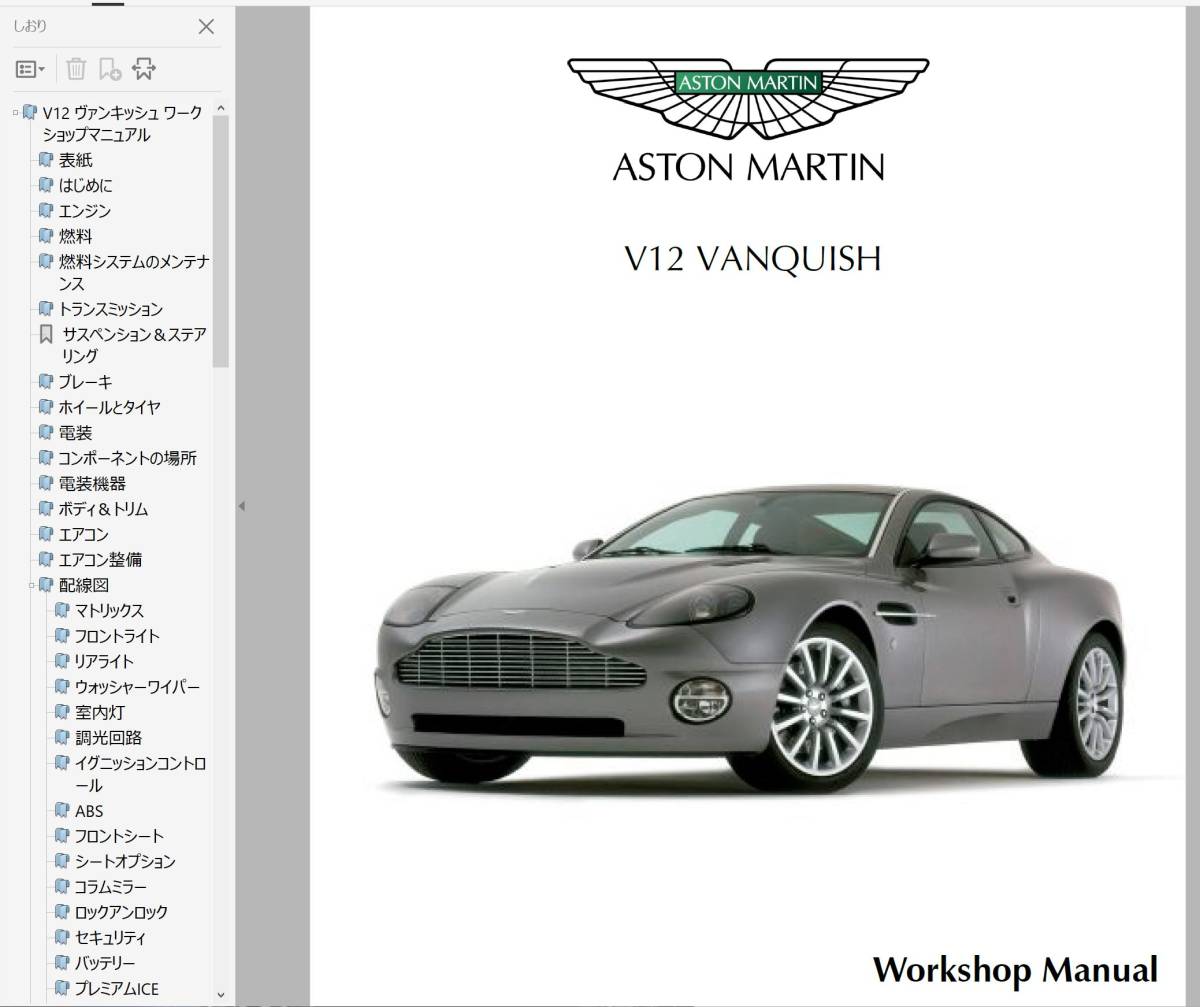This screenshot has width=1200, height=1007.
Task: Click the bookmark icon beside マトリックス
Action: pyautogui.click(x=62, y=610)
